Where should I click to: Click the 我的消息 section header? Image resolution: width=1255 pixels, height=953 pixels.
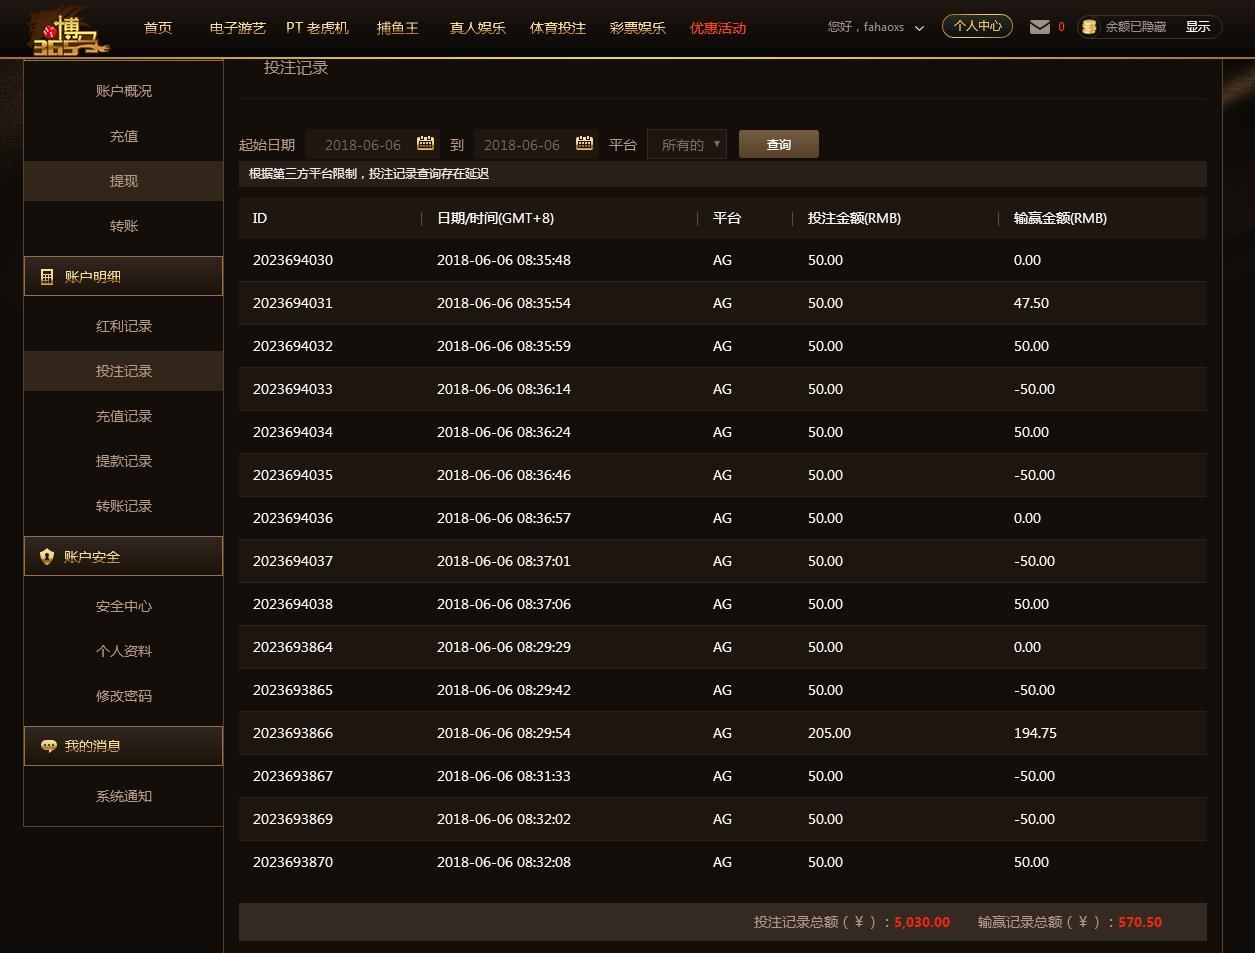[123, 746]
